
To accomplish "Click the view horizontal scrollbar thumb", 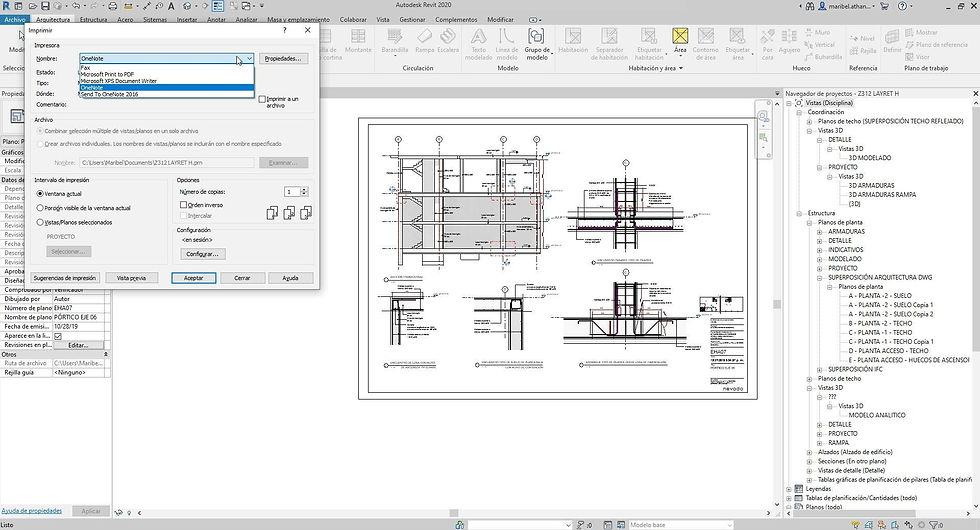I will click(x=454, y=512).
